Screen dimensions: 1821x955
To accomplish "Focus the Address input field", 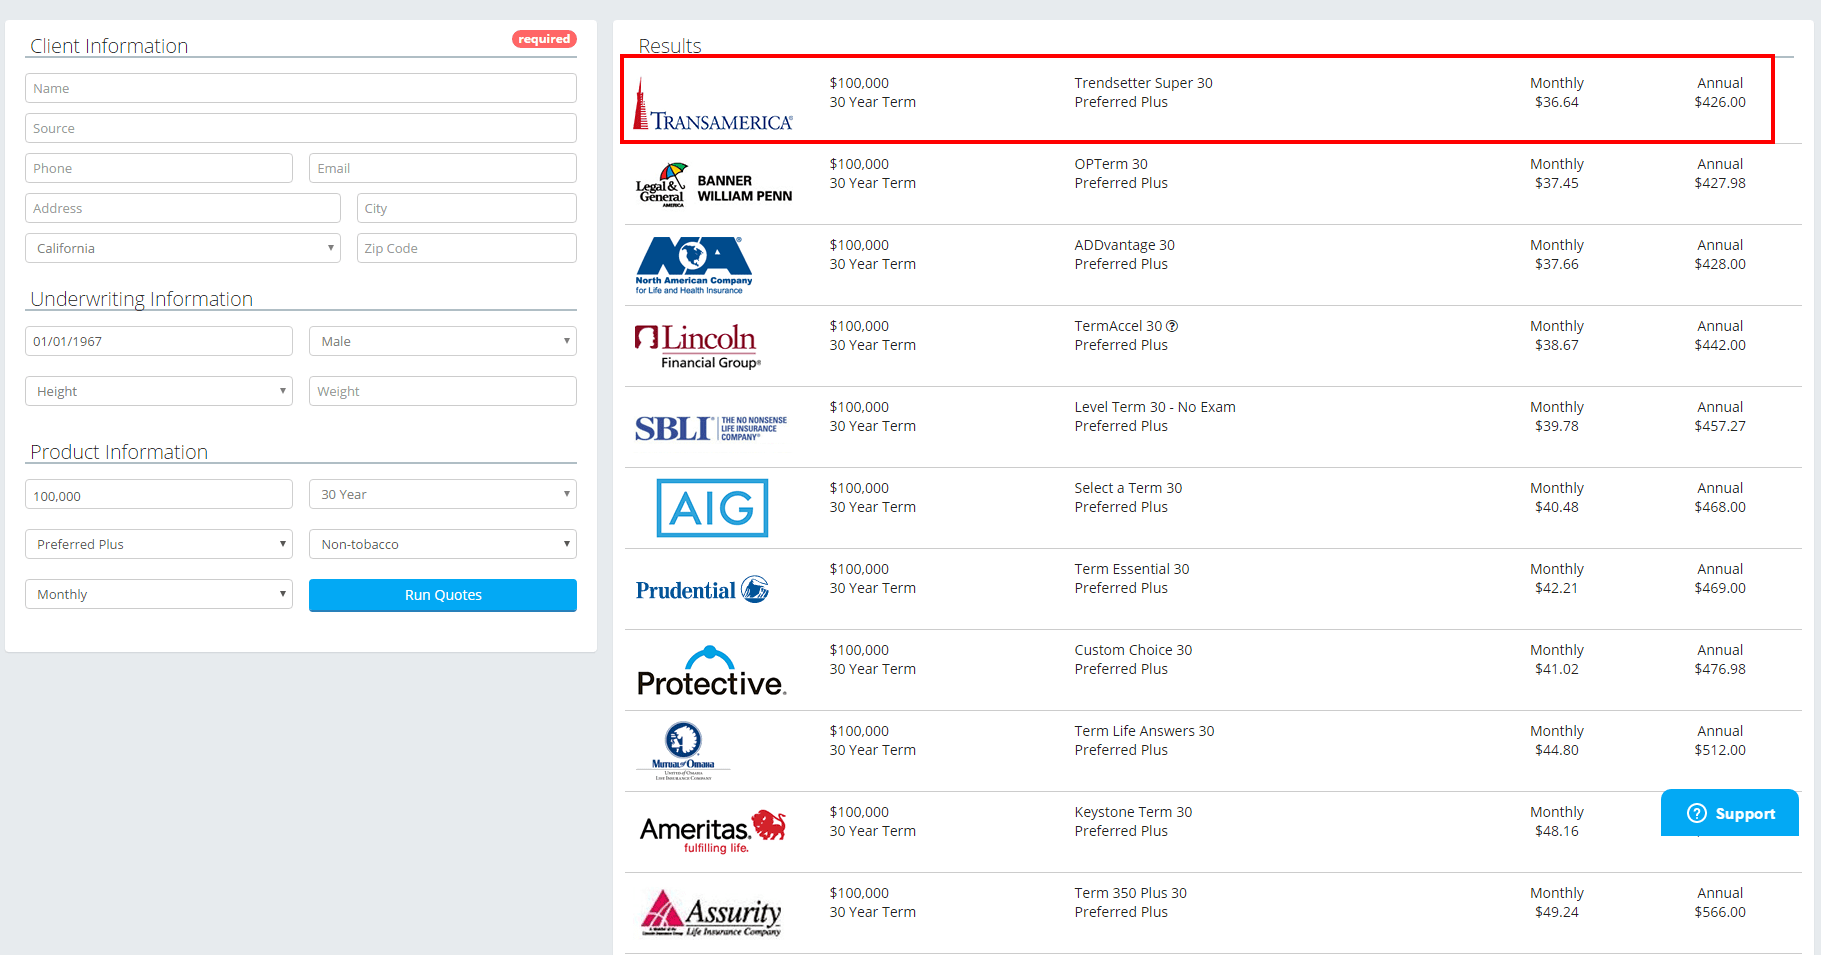I will tap(183, 208).
